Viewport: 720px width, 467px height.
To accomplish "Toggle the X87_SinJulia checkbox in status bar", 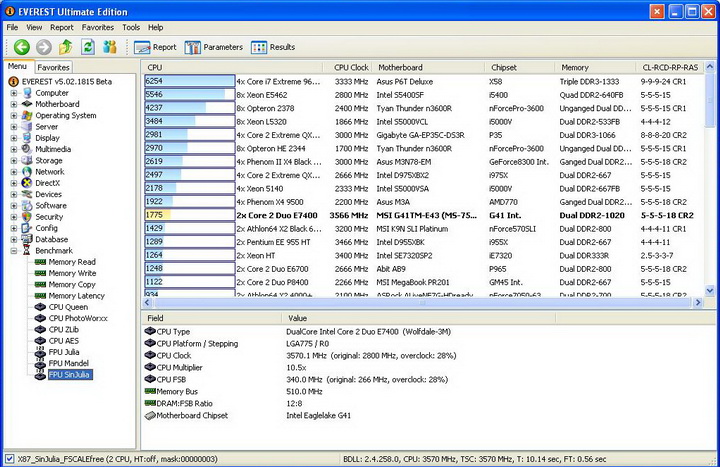I will (9, 458).
